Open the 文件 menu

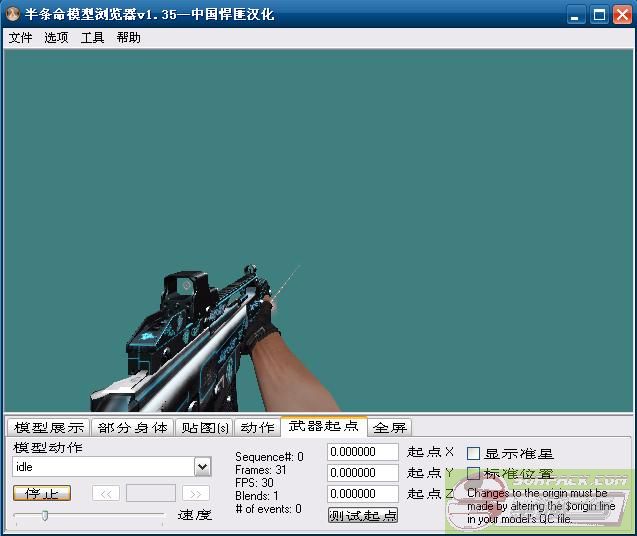coord(20,38)
